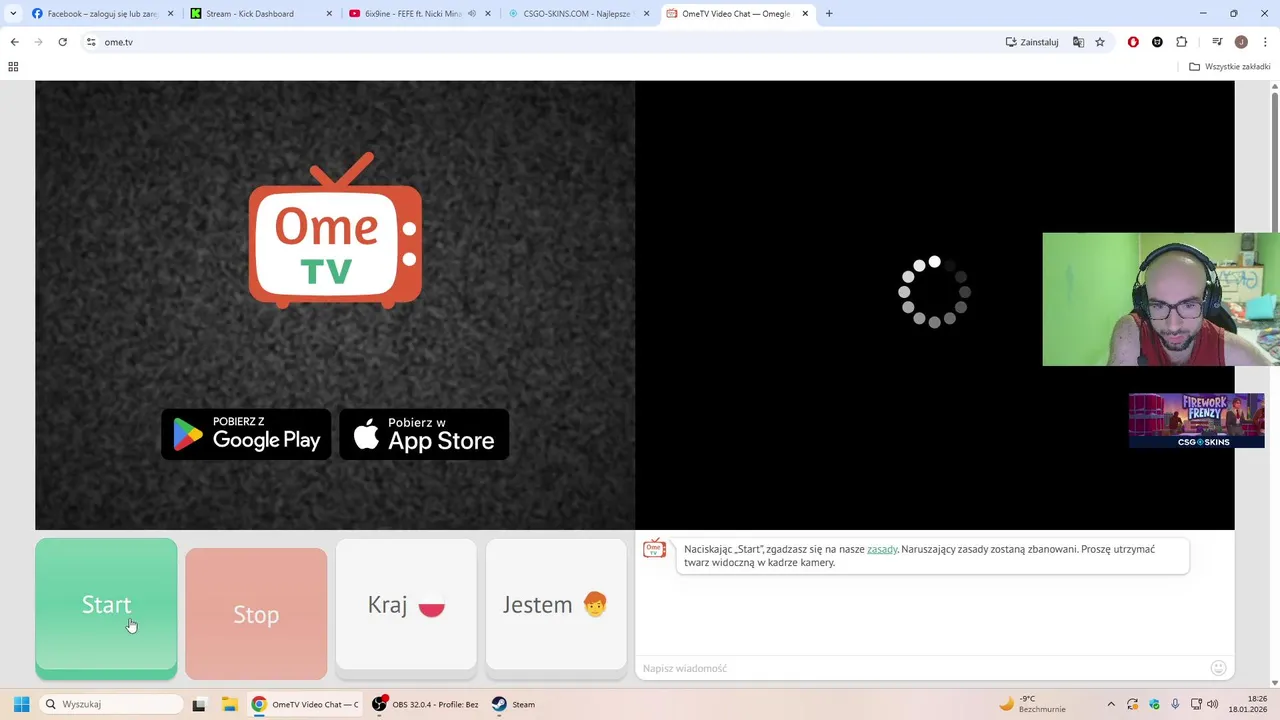
Task: Open the Kraj country selector
Action: (x=406, y=604)
